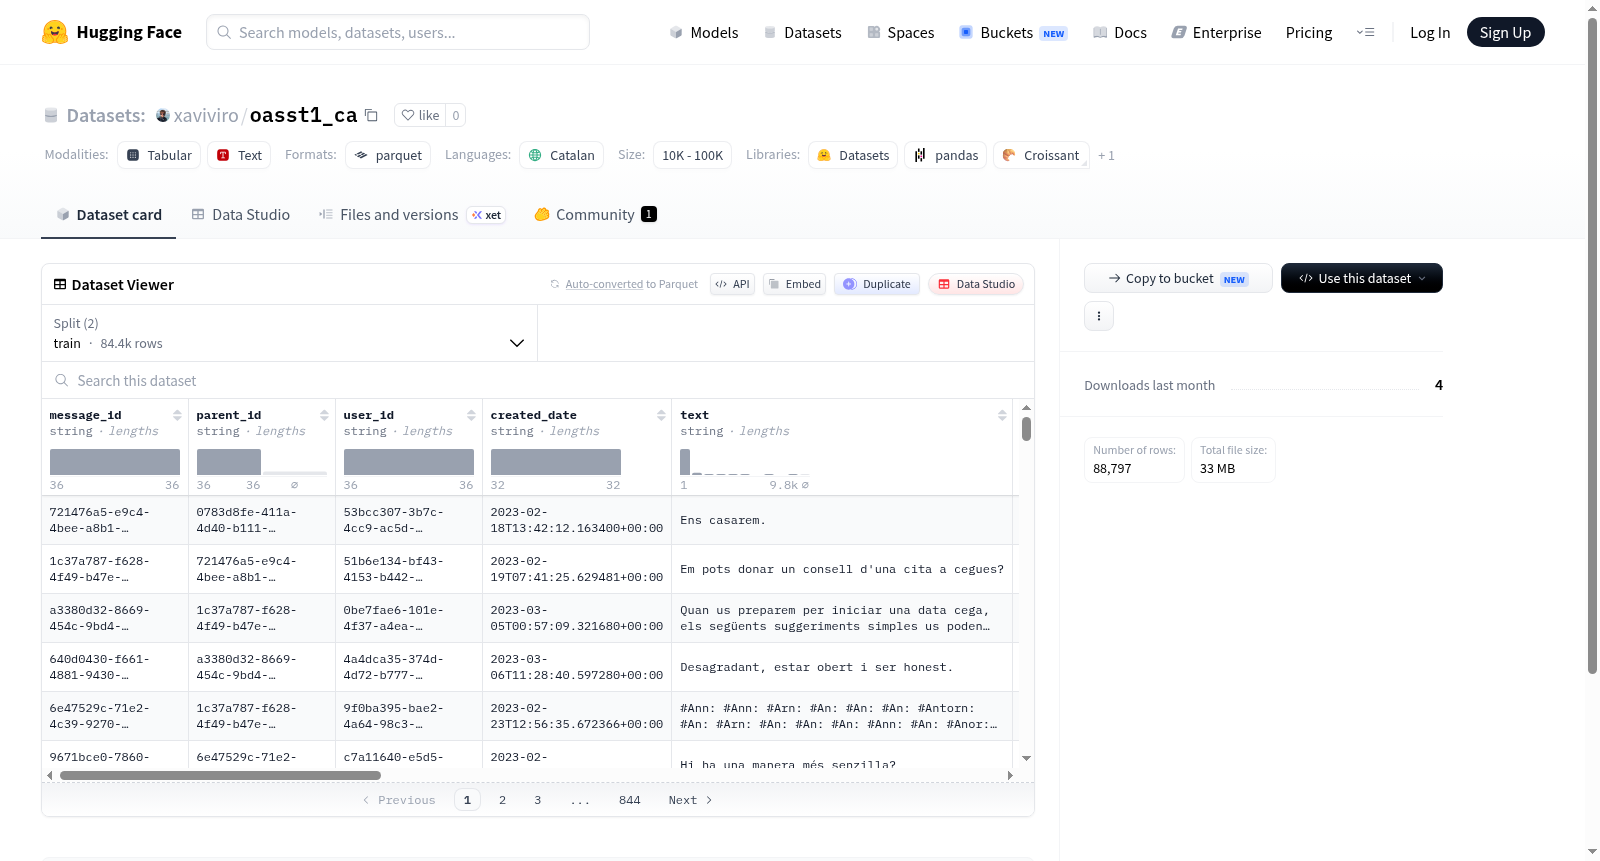Go to Datasets in top navigation
This screenshot has width=1600, height=861.
802,32
